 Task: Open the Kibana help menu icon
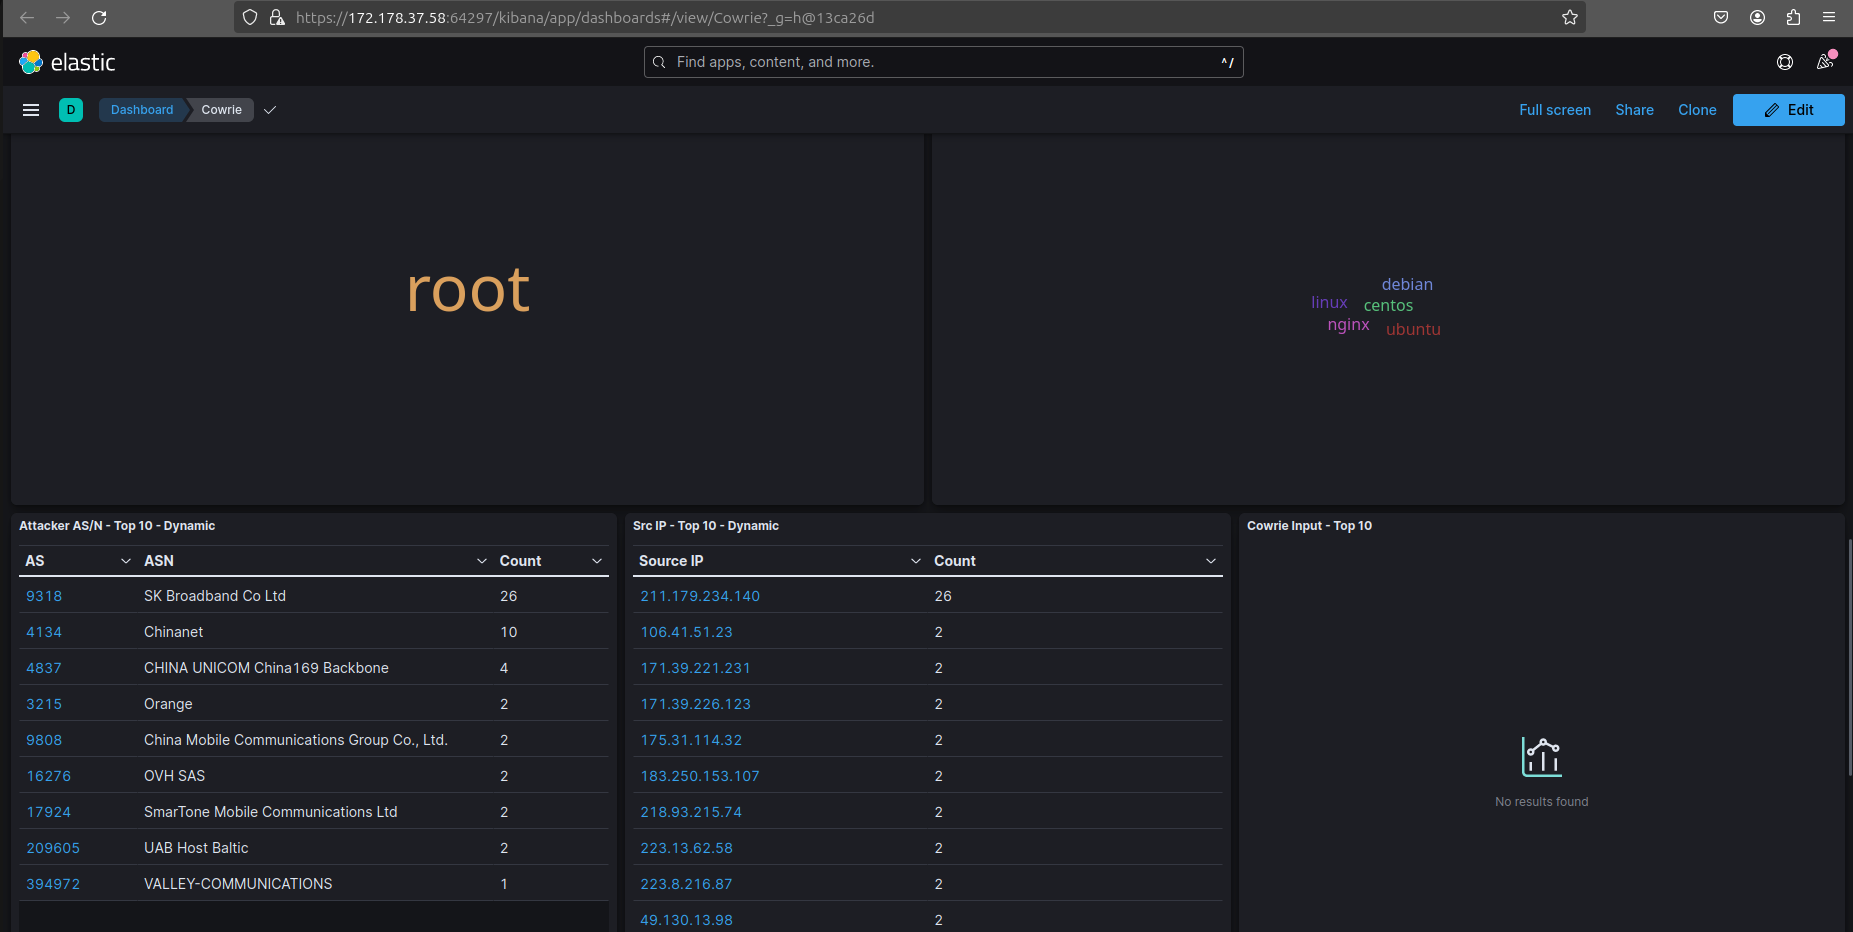(1785, 62)
